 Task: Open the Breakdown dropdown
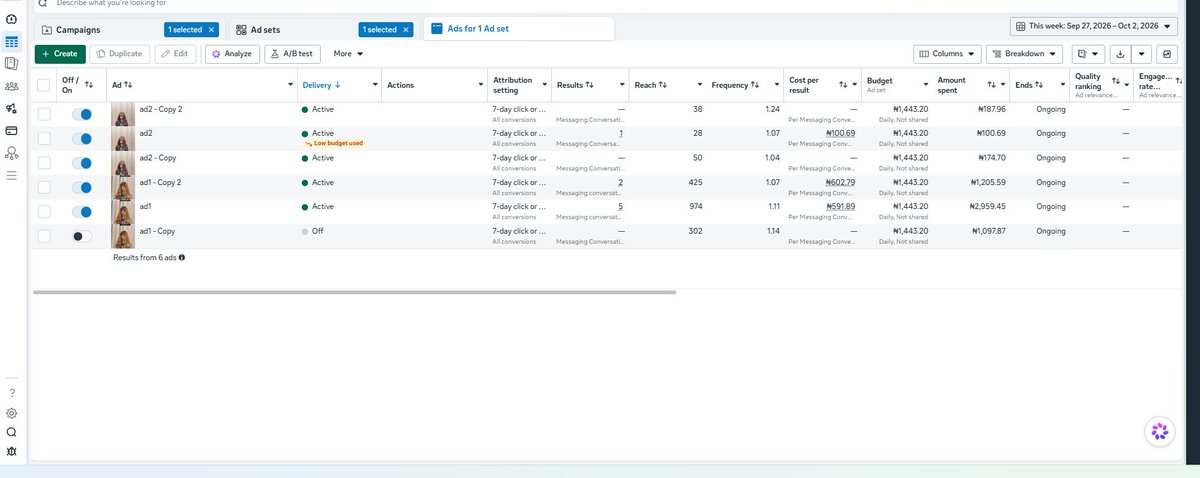tap(1025, 54)
